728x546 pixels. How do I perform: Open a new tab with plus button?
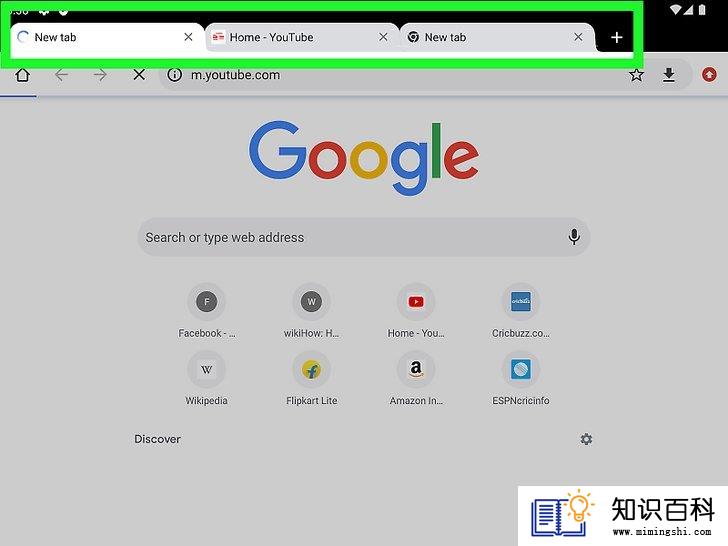coord(617,38)
